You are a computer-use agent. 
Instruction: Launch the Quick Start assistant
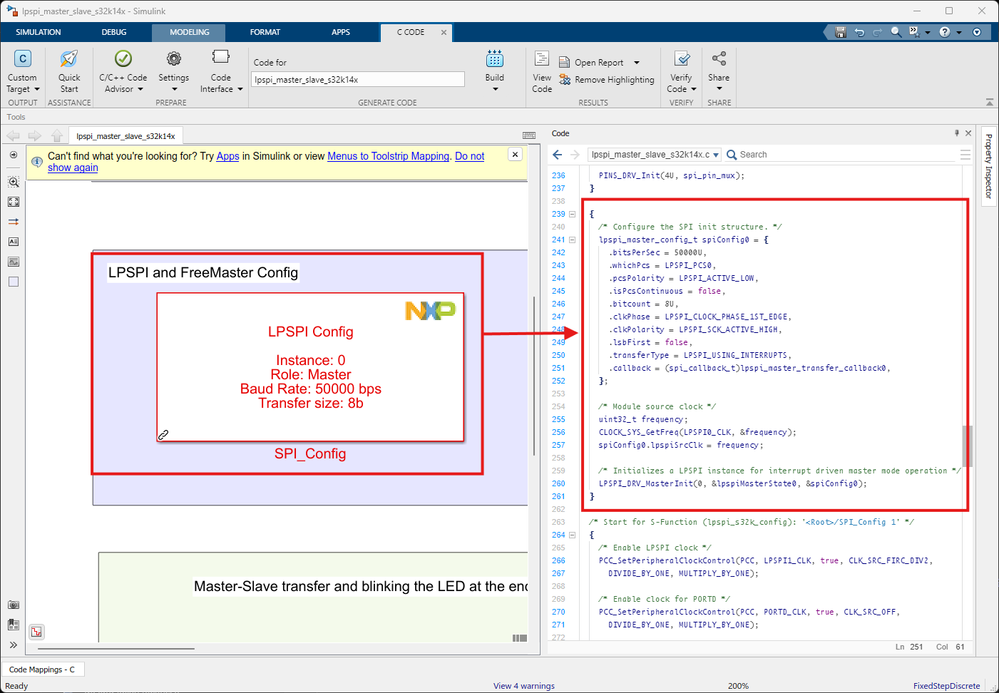tap(69, 72)
